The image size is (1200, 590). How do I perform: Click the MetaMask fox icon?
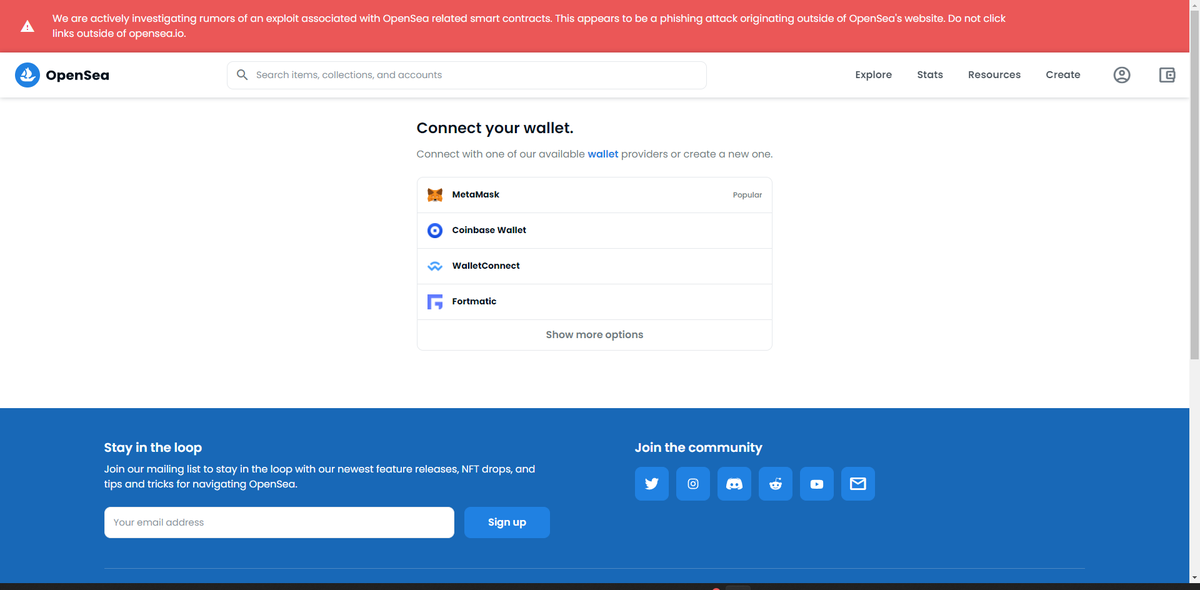(435, 195)
